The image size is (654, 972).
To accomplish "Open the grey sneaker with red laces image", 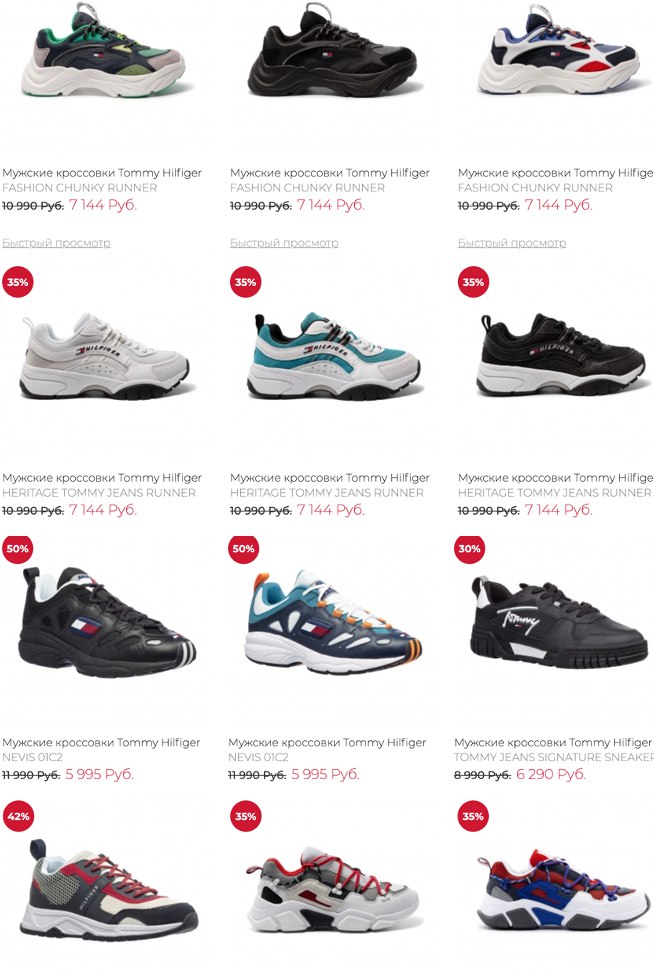I will pyautogui.click(x=332, y=888).
